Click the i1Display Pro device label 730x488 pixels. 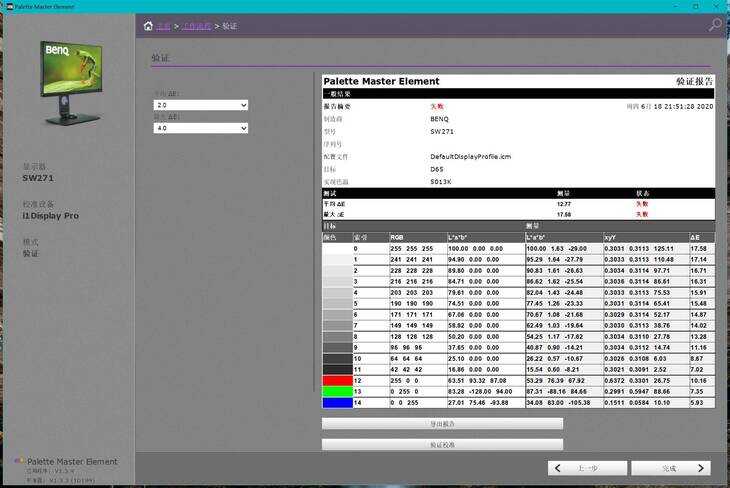[x=51, y=216]
